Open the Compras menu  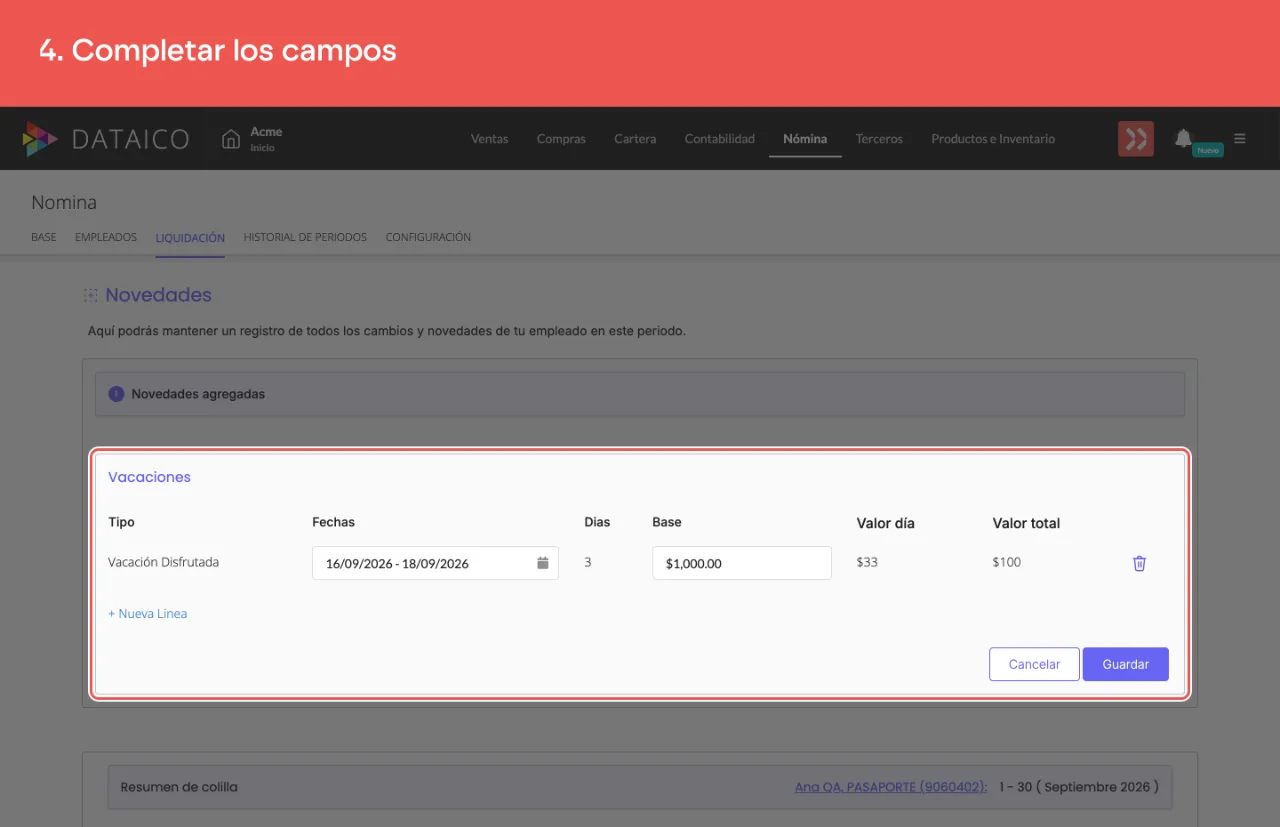561,139
